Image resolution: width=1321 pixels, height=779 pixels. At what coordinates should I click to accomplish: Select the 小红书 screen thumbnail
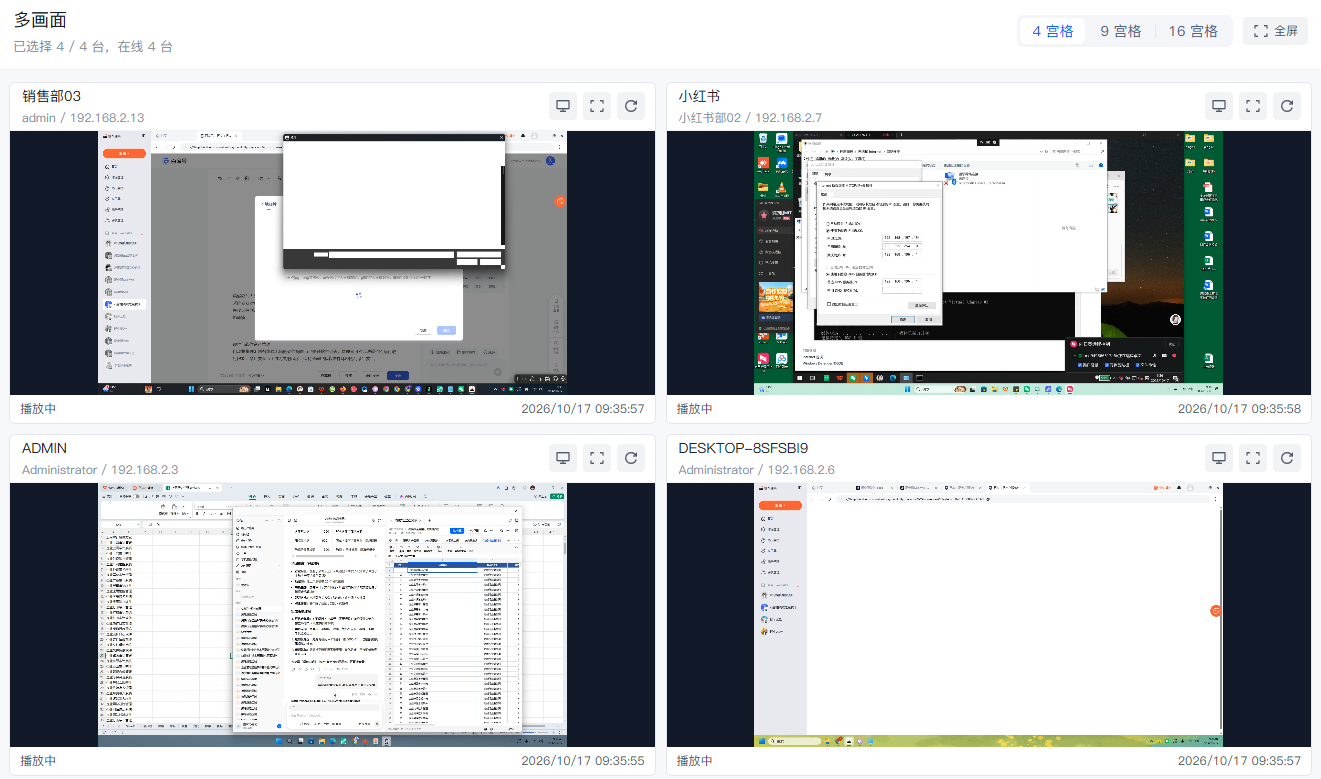pos(988,263)
